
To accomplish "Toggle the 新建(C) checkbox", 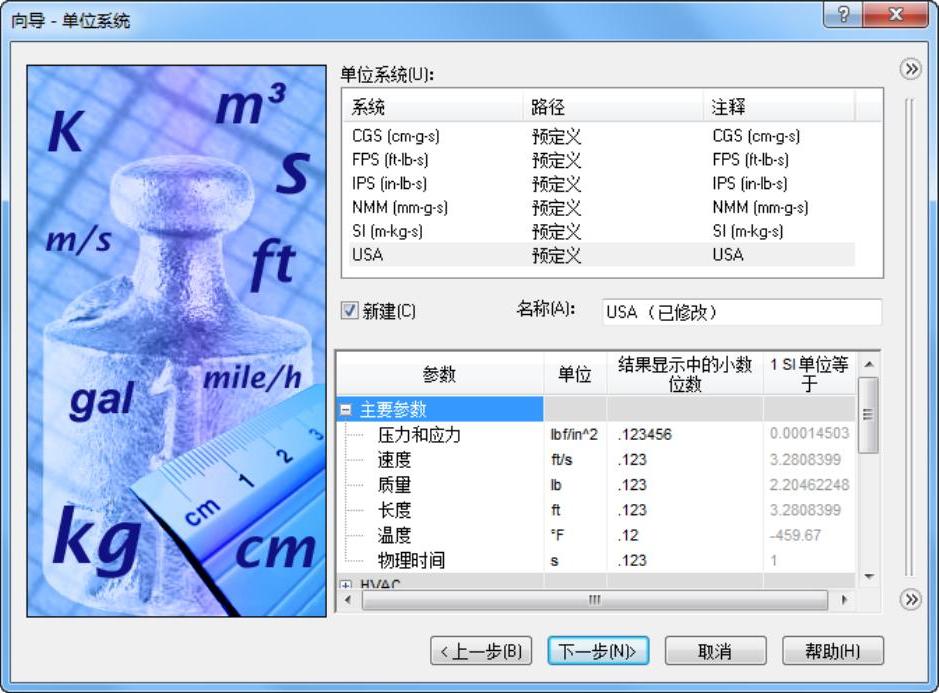I will pyautogui.click(x=349, y=311).
